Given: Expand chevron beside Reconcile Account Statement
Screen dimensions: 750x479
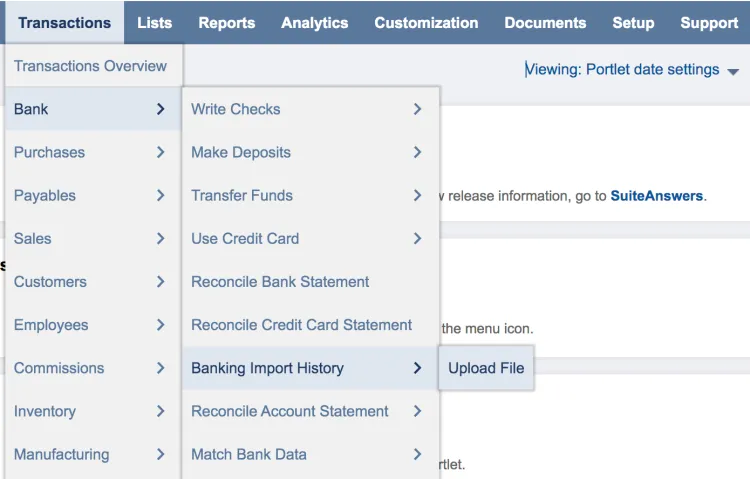Looking at the screenshot, I should click(x=418, y=411).
